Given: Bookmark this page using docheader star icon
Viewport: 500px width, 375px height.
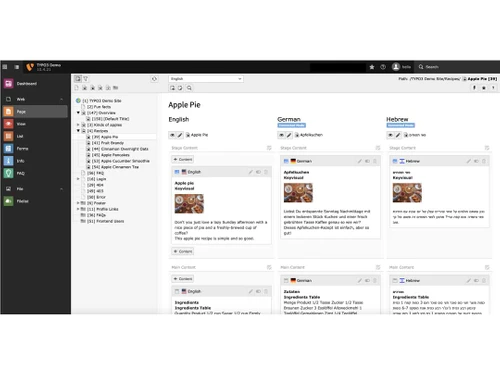Looking at the screenshot, I should click(x=484, y=88).
